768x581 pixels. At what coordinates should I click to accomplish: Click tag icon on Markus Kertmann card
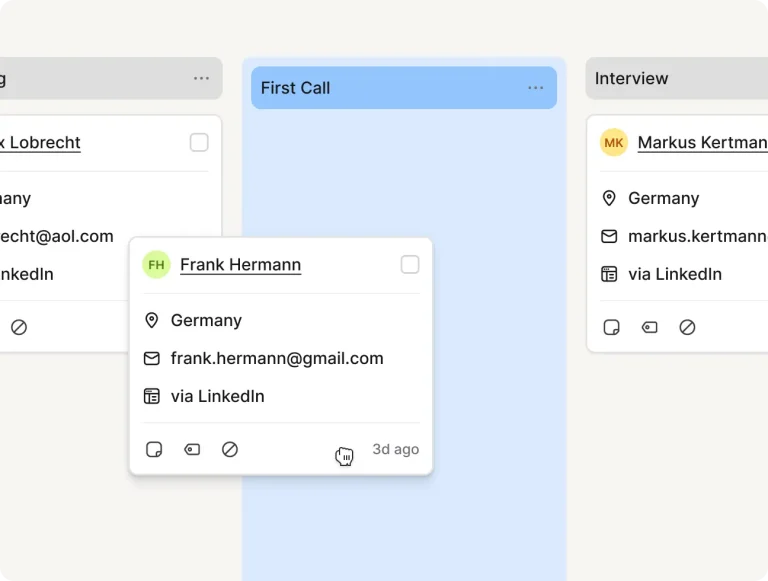point(650,327)
